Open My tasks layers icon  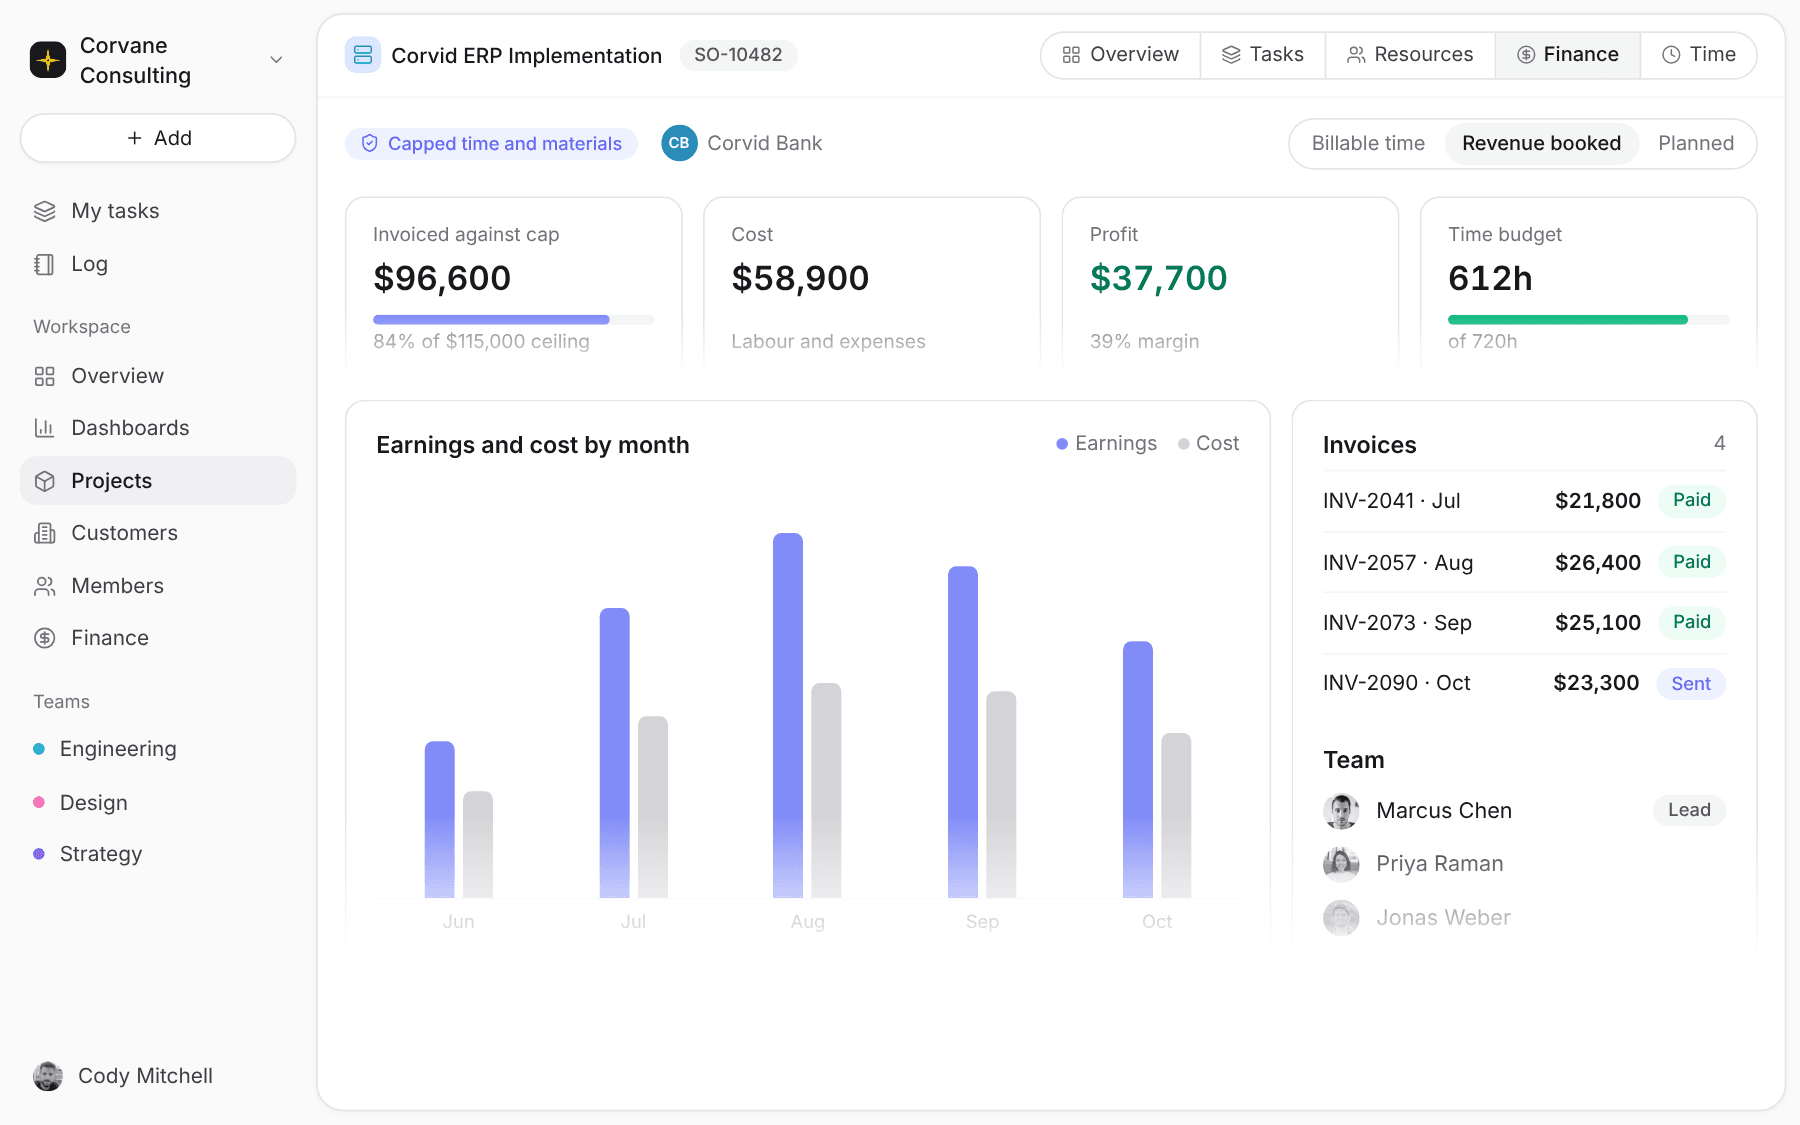pyautogui.click(x=45, y=211)
